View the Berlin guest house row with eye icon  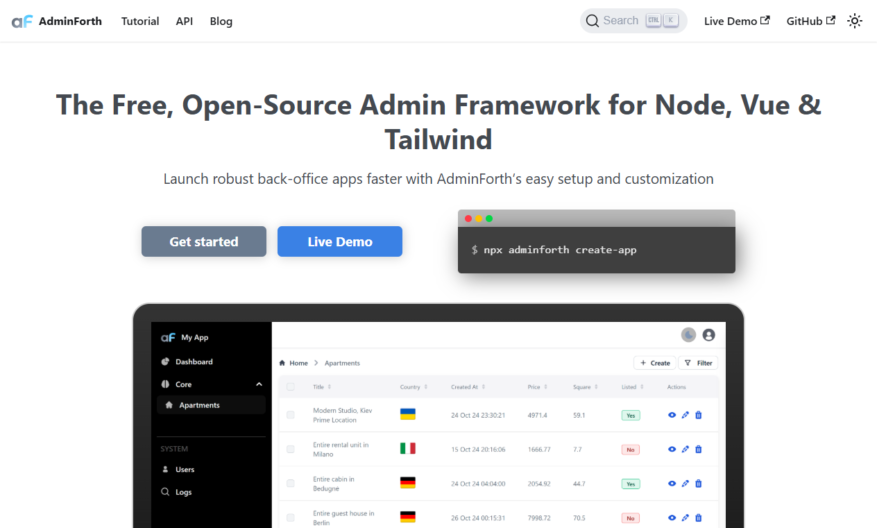point(672,518)
